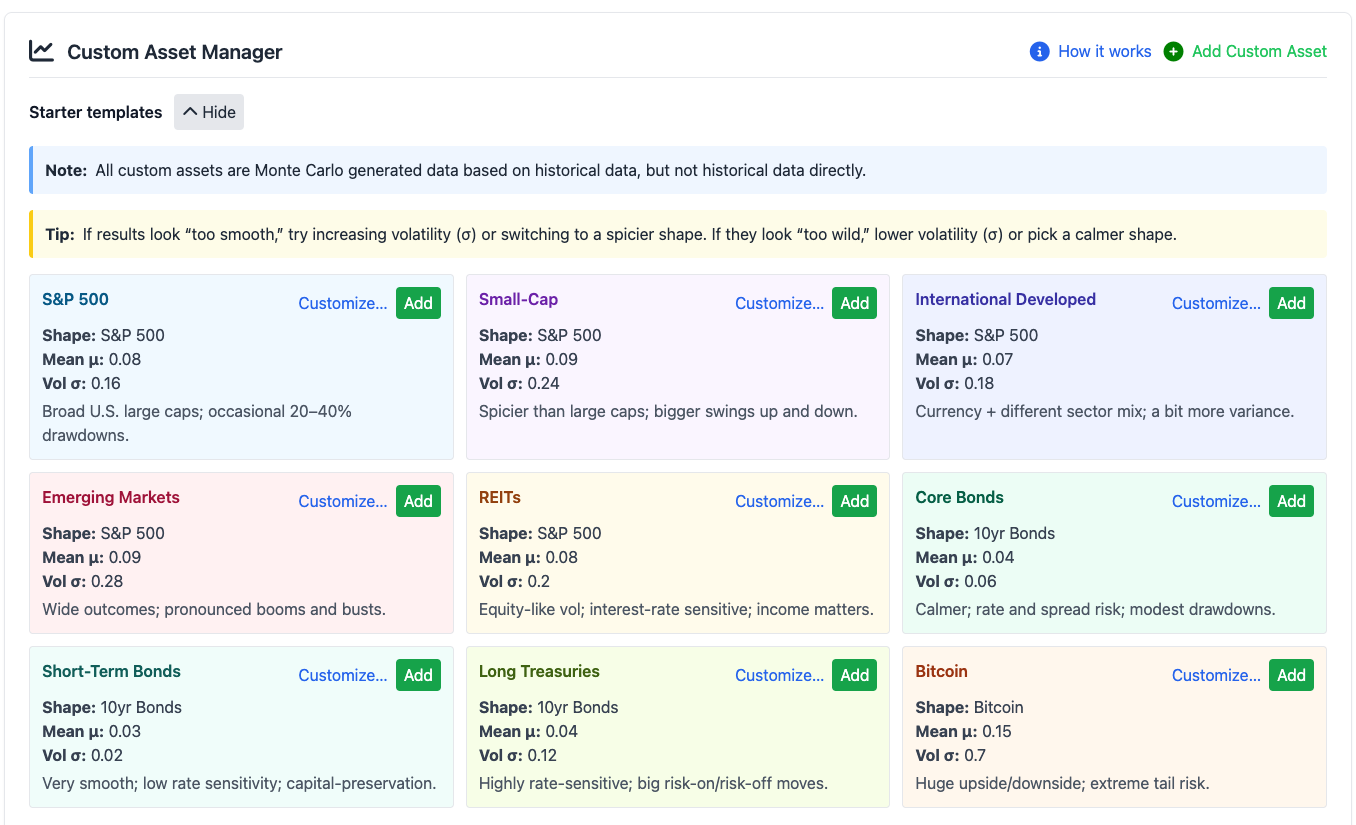Viewport: 1356px width, 825px height.
Task: Open Customize for the S&P 500 template
Action: pos(342,303)
